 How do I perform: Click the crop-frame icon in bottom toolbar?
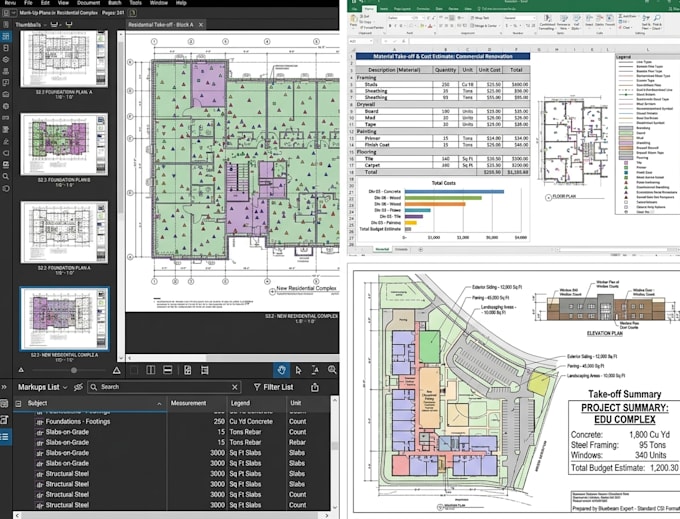click(204, 370)
